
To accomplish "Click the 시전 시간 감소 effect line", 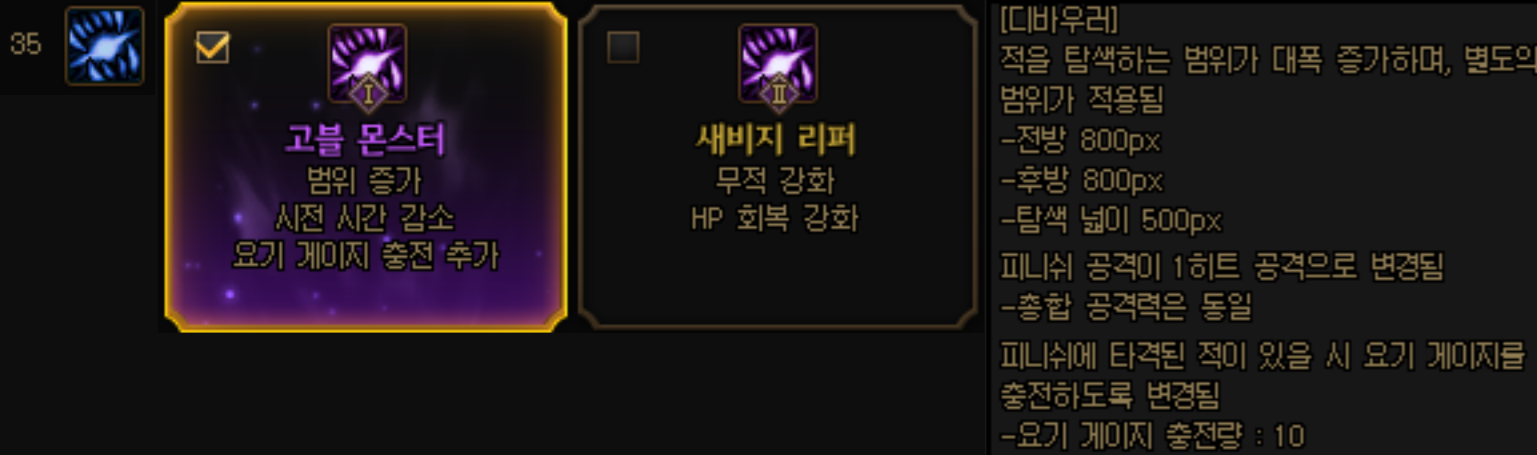I will [365, 218].
